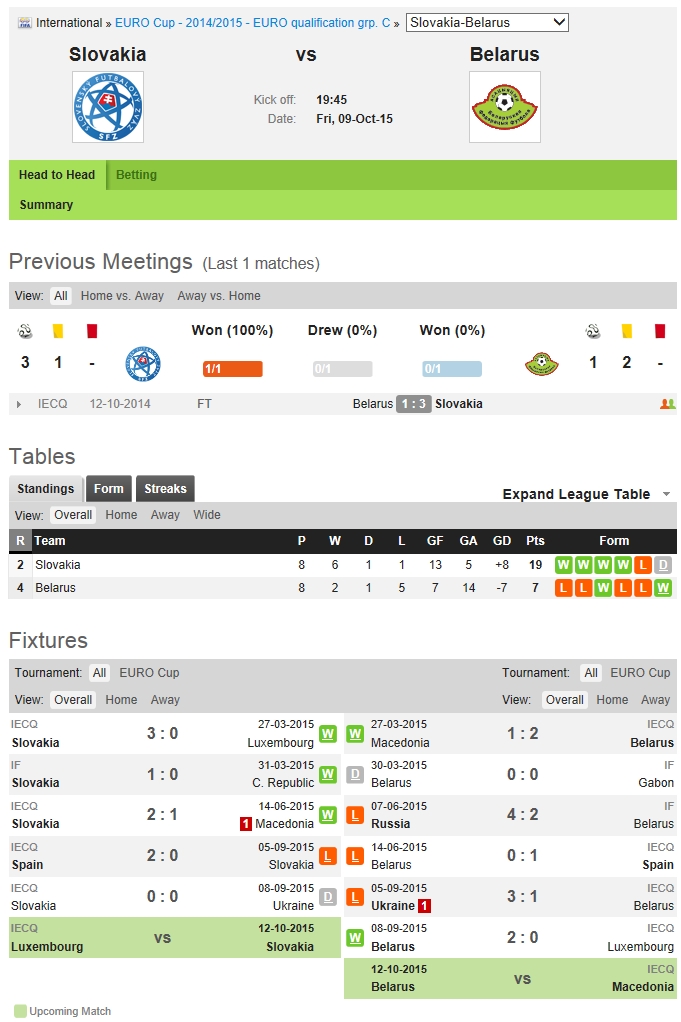The image size is (681, 1022).
Task: Expand the League Table
Action: coord(586,494)
